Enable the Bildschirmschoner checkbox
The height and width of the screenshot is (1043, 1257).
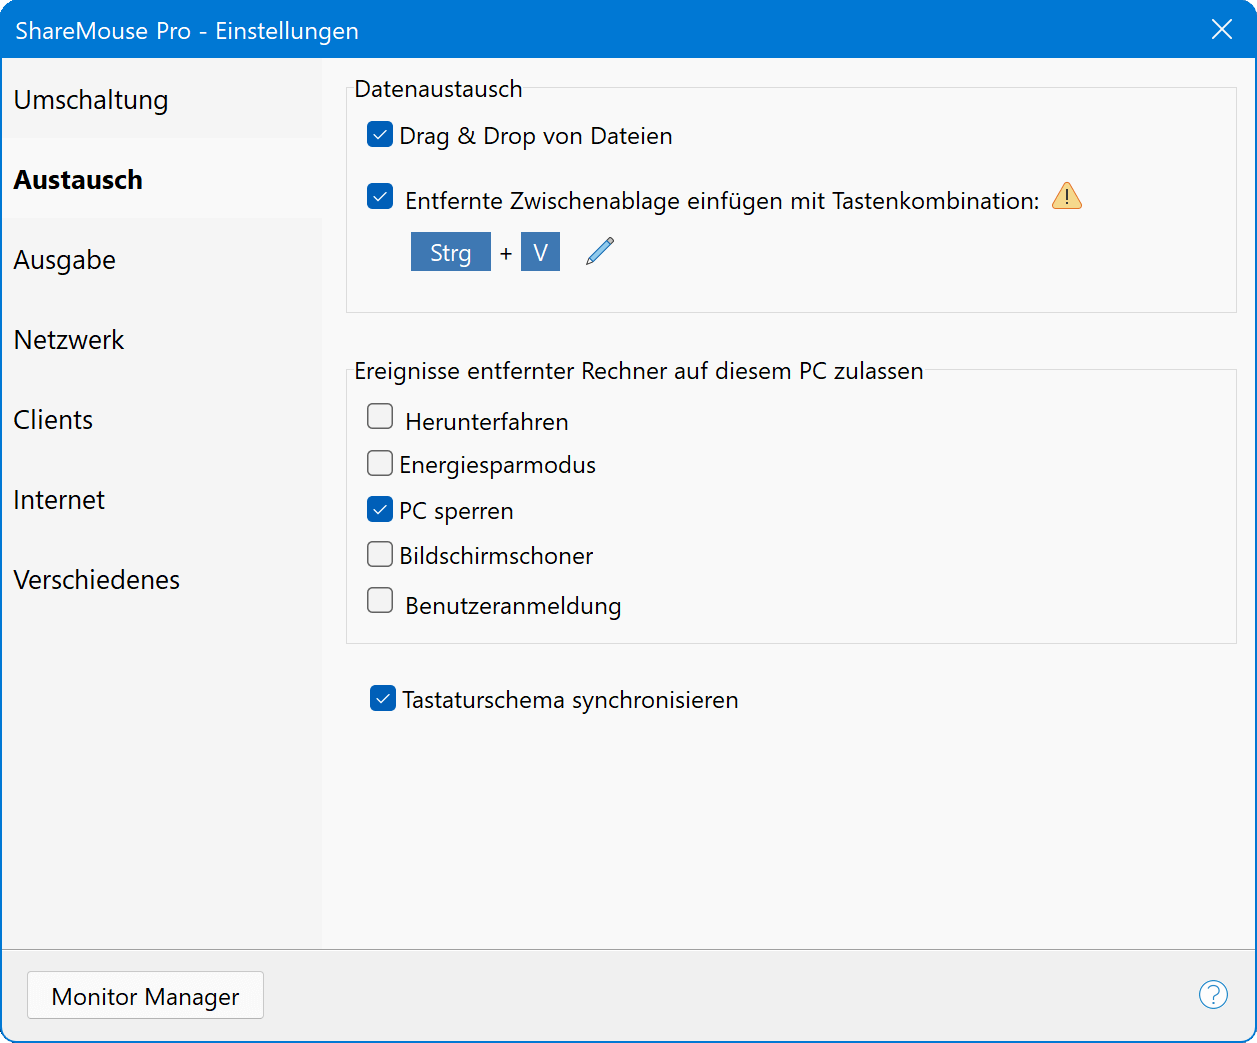coord(380,554)
